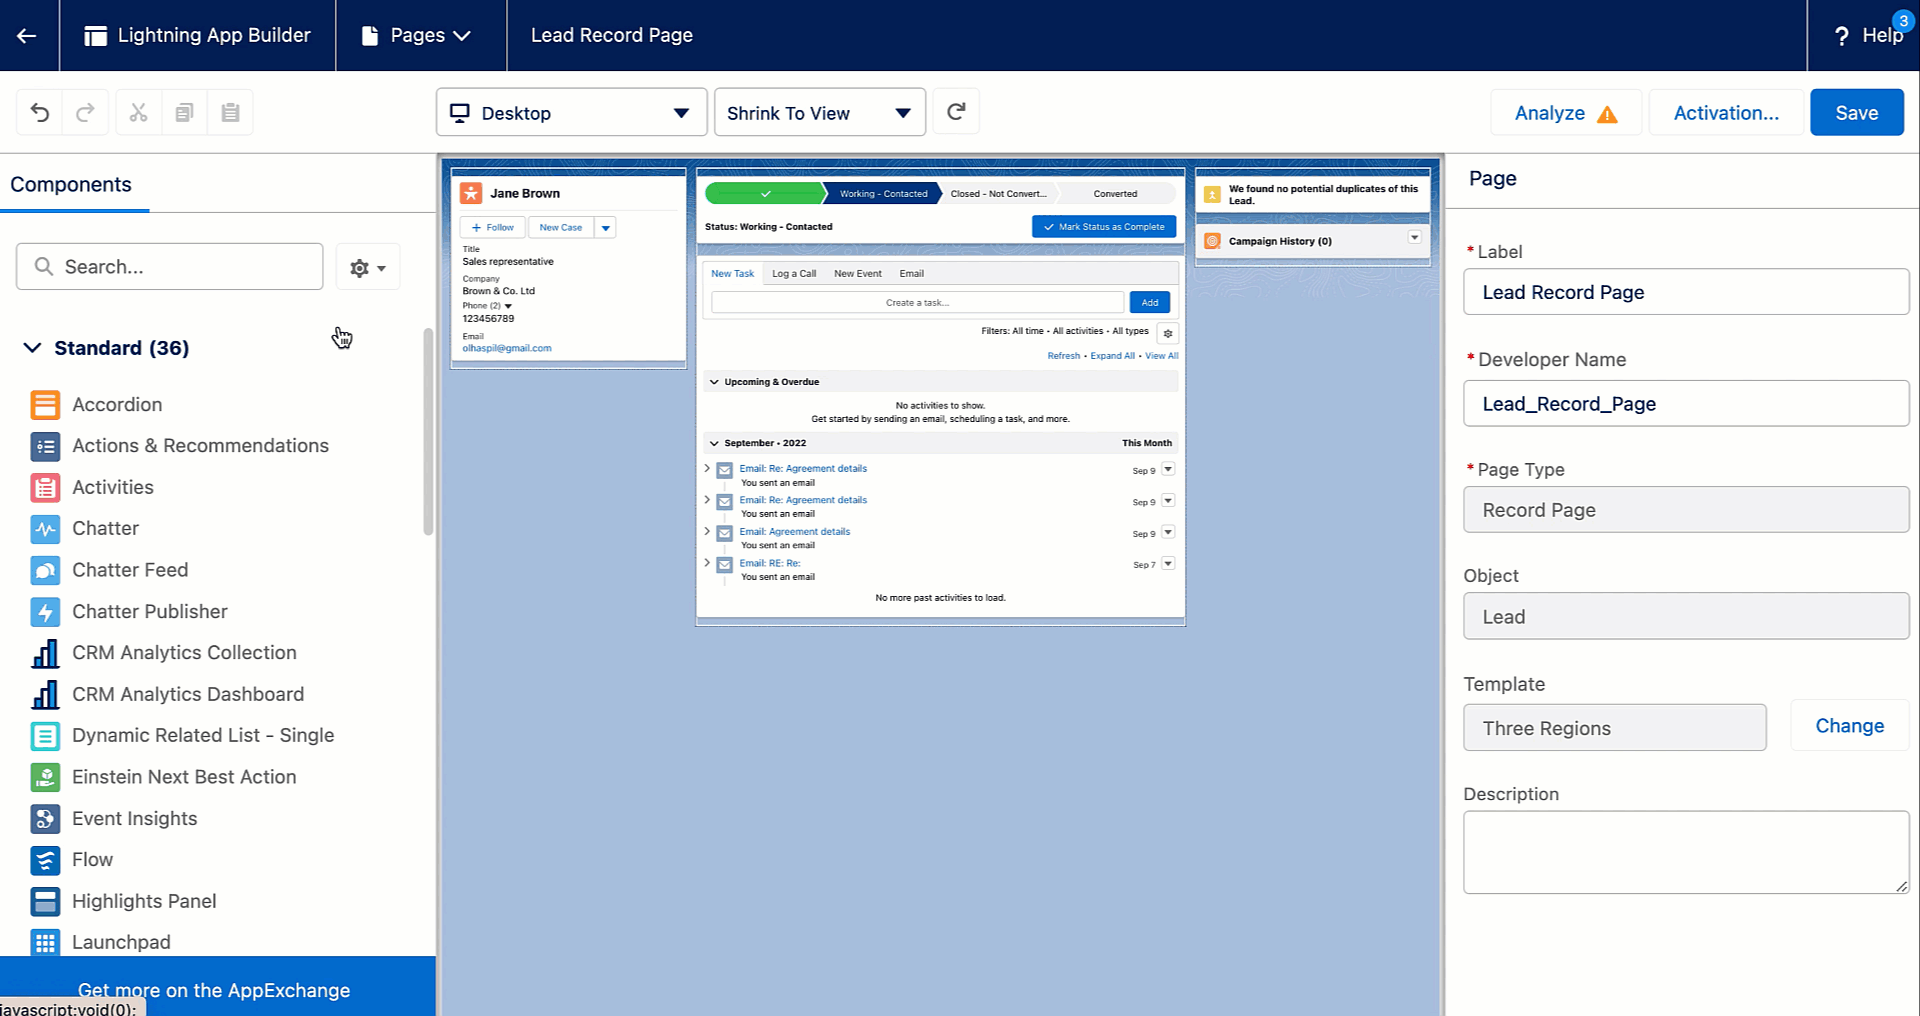Screen dimensions: 1920x1016
Task: Click the Closed - Not Converted path stage
Action: (x=997, y=194)
